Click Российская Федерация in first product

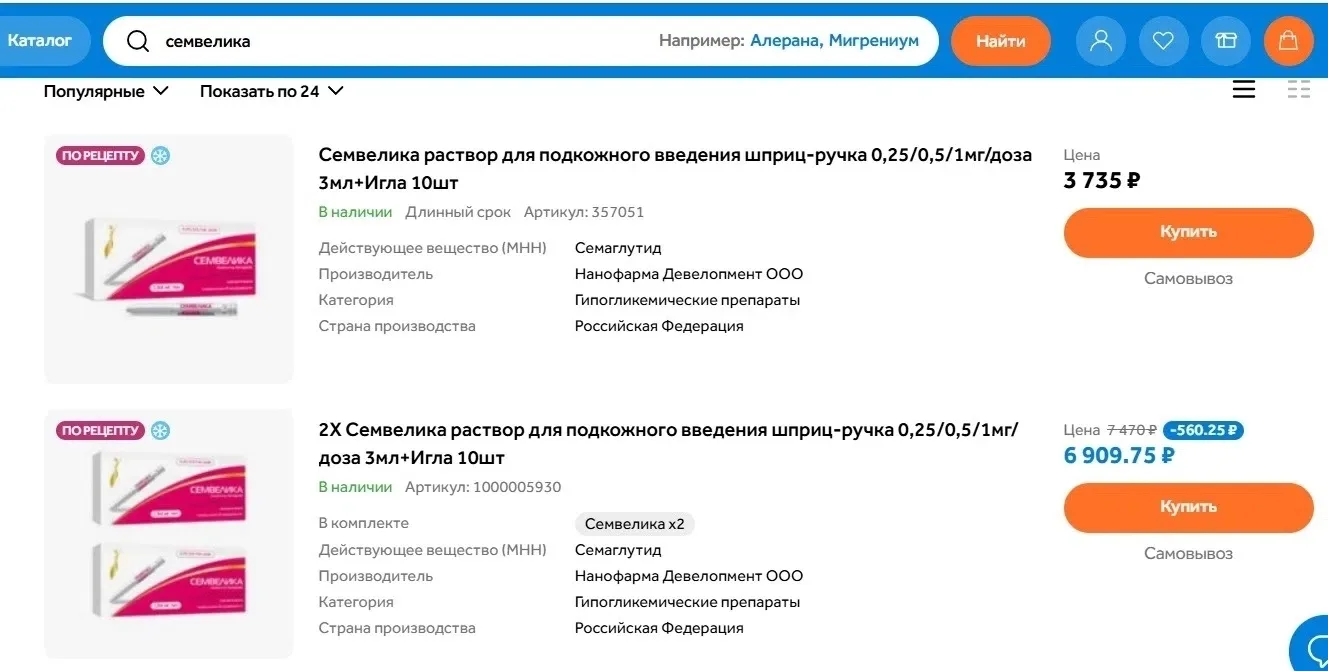click(x=659, y=326)
